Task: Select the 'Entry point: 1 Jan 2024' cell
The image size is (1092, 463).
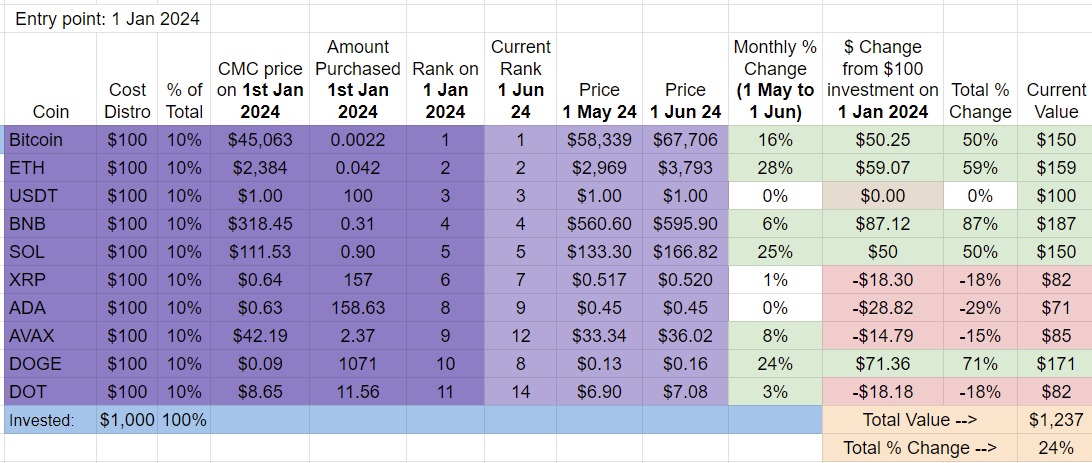Action: pyautogui.click(x=107, y=19)
